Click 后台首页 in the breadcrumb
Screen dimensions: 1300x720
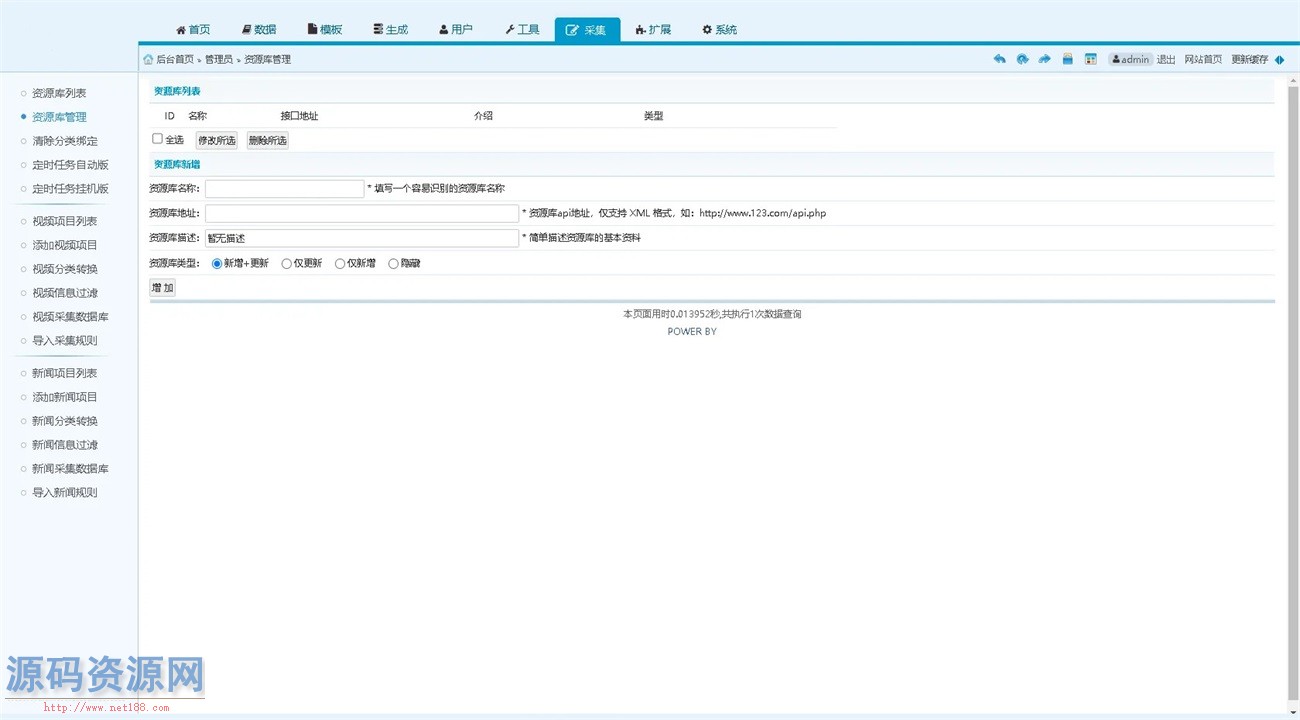pyautogui.click(x=175, y=59)
